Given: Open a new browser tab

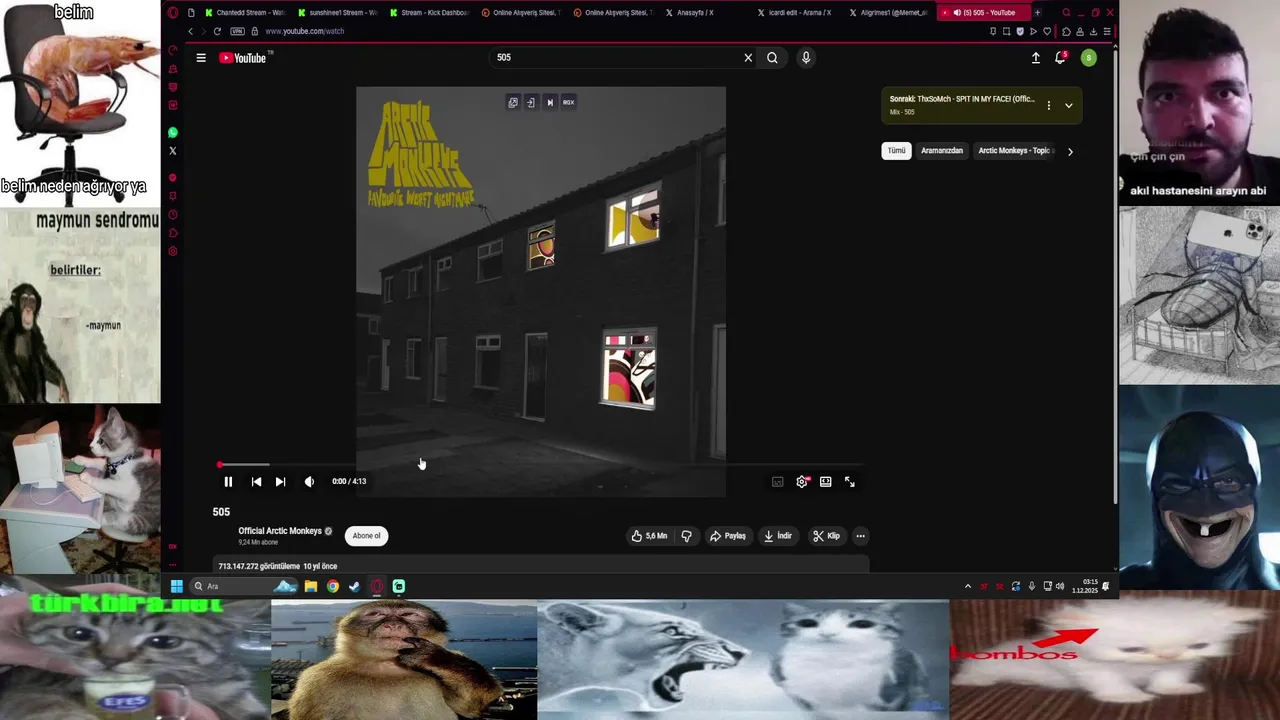Looking at the screenshot, I should (x=1037, y=13).
